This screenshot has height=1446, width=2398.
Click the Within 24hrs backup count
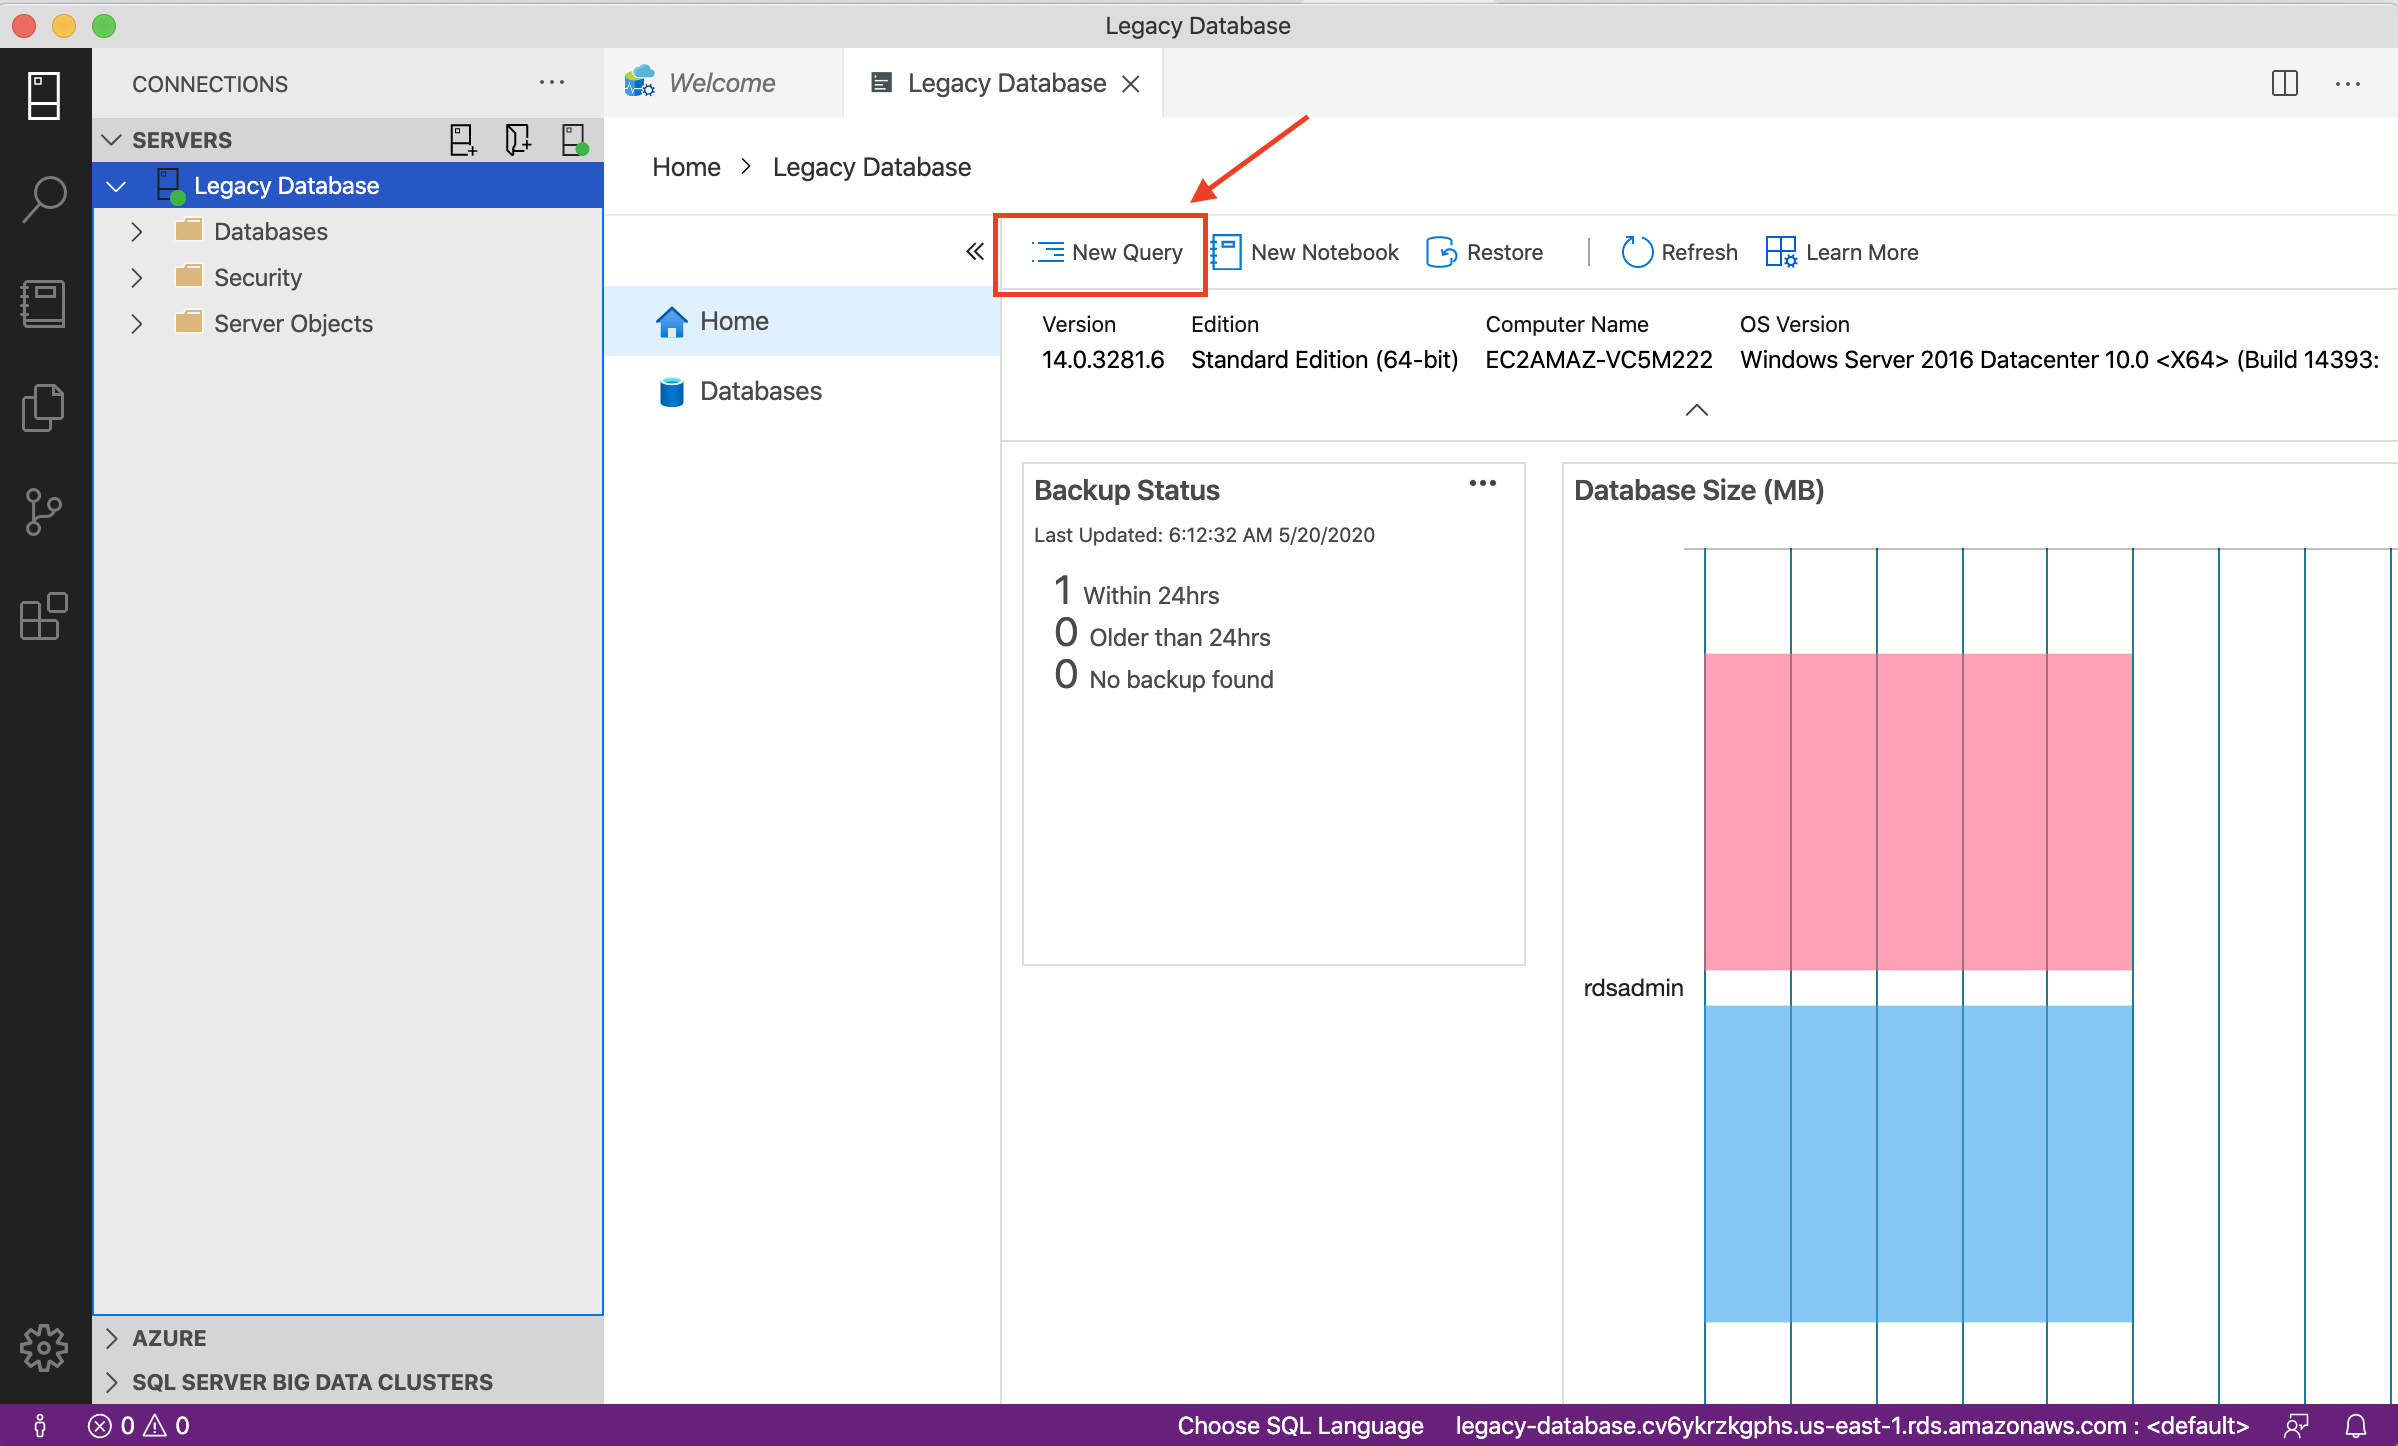coord(1137,593)
